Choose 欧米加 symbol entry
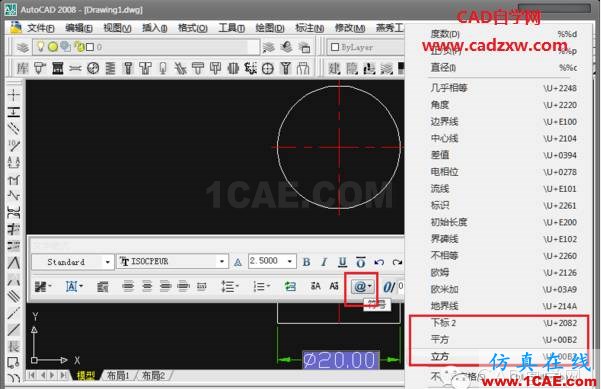 (x=503, y=289)
